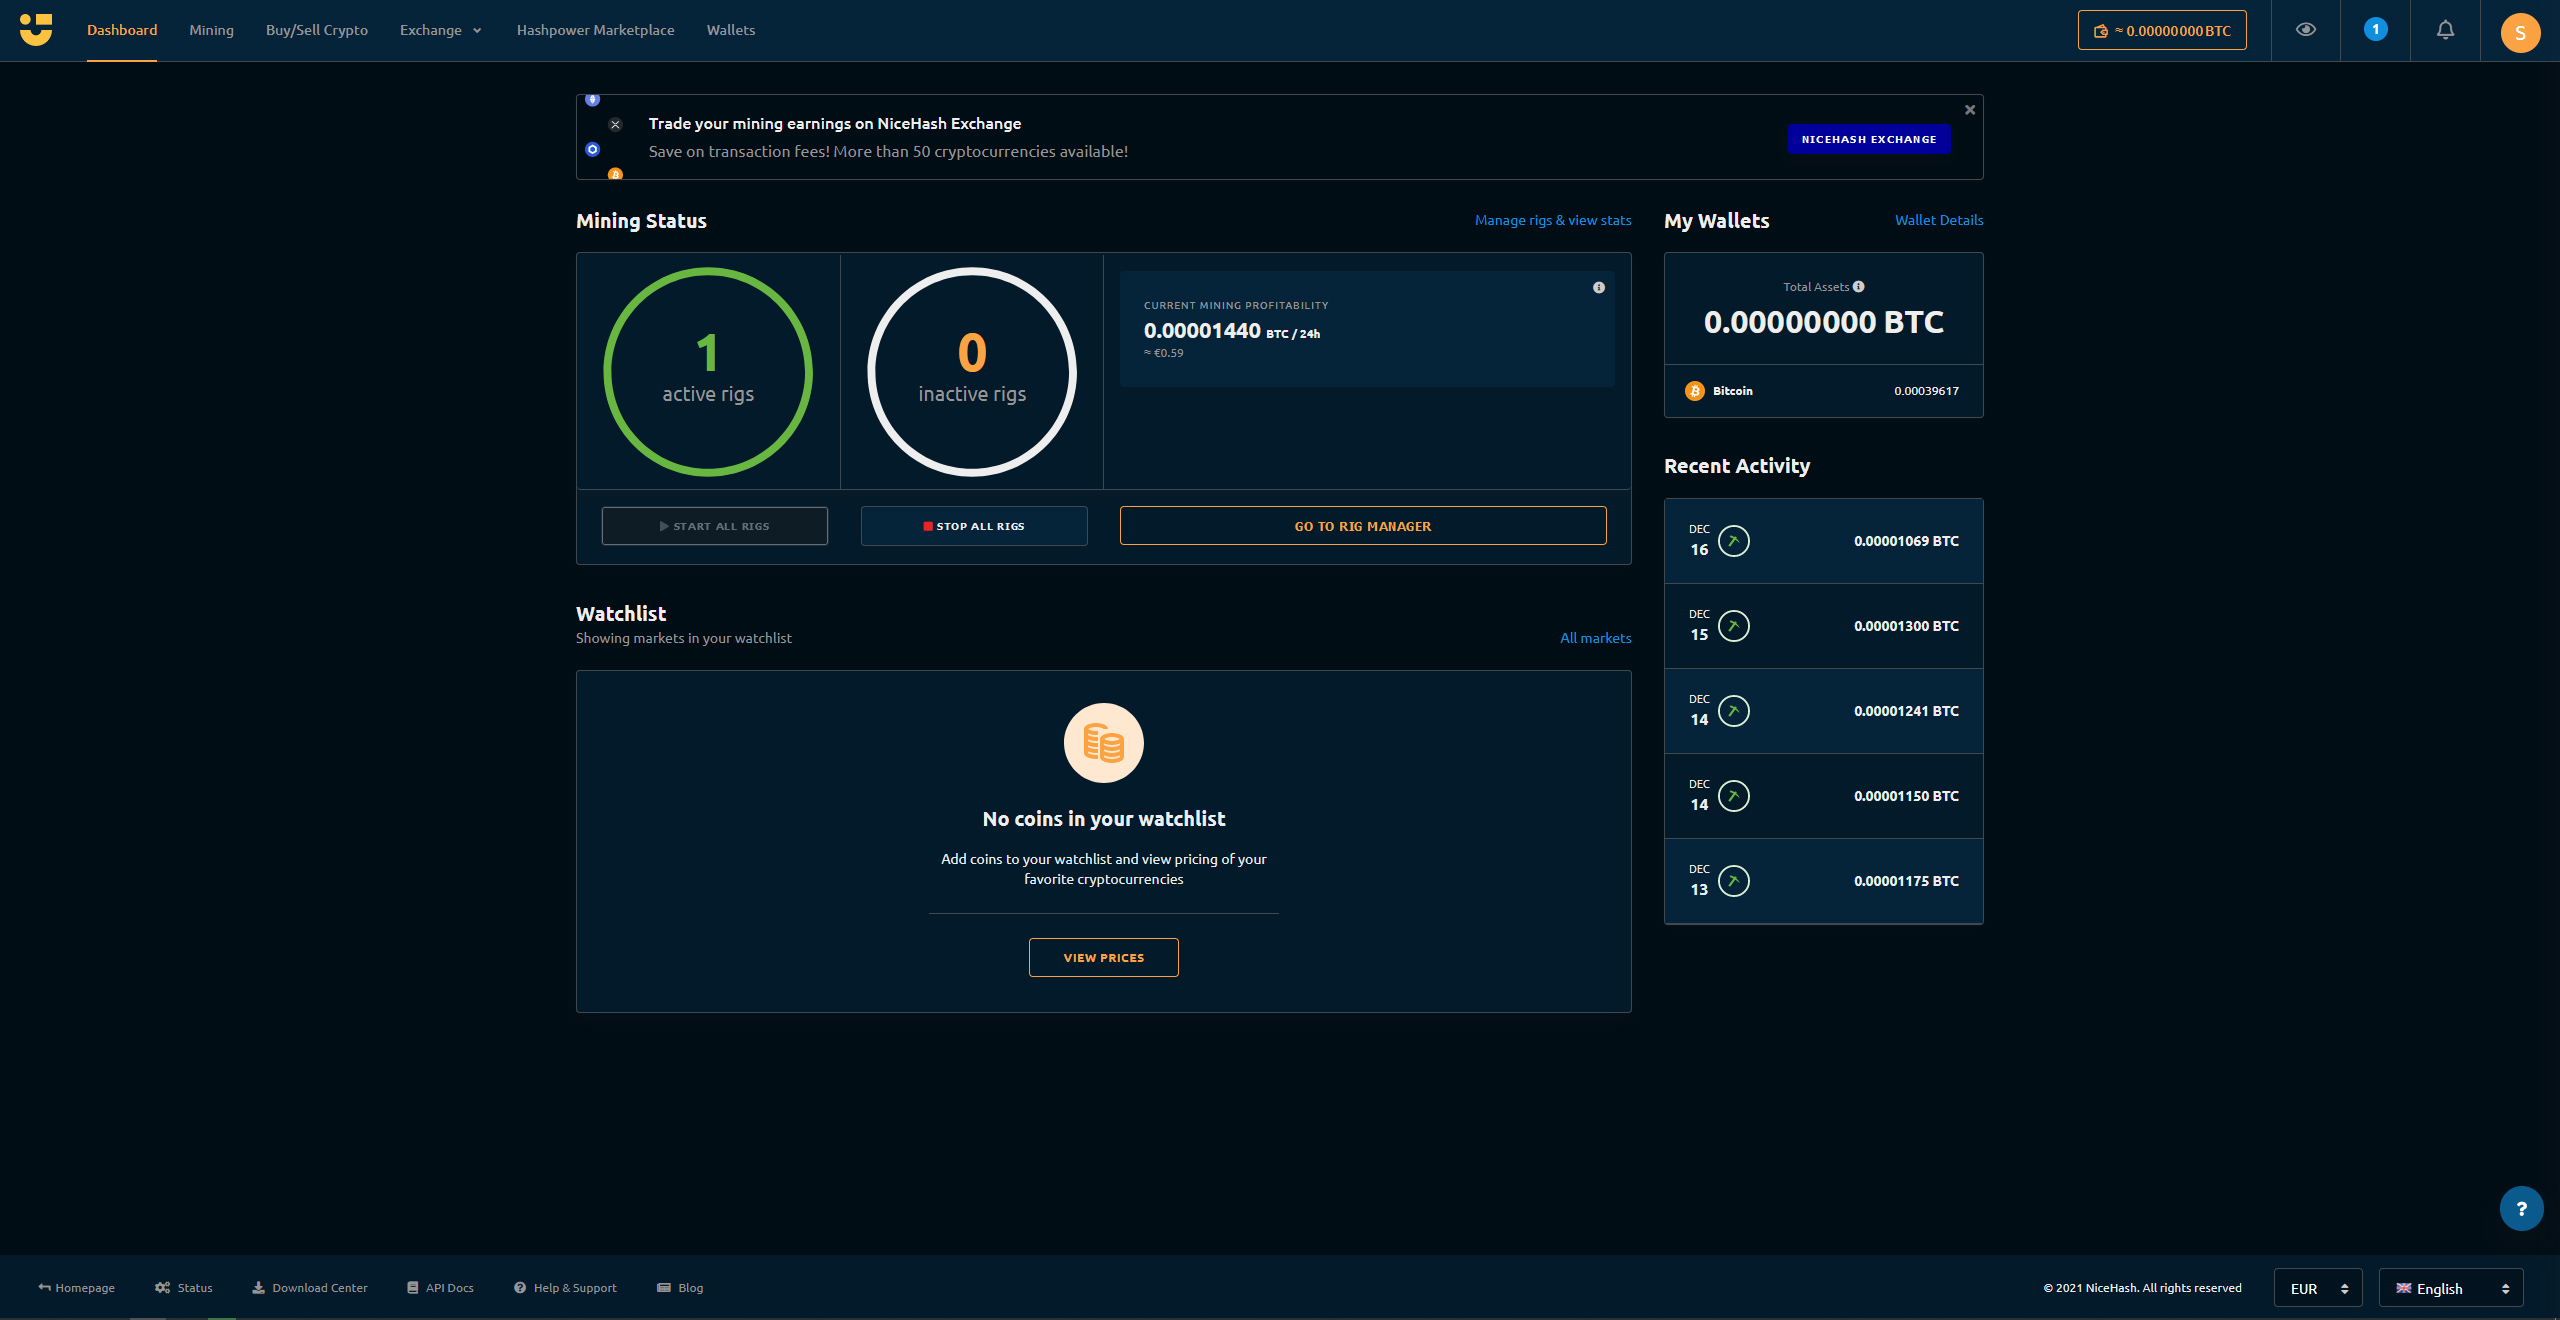
Task: Open the blue notification counter badge
Action: click(2376, 30)
